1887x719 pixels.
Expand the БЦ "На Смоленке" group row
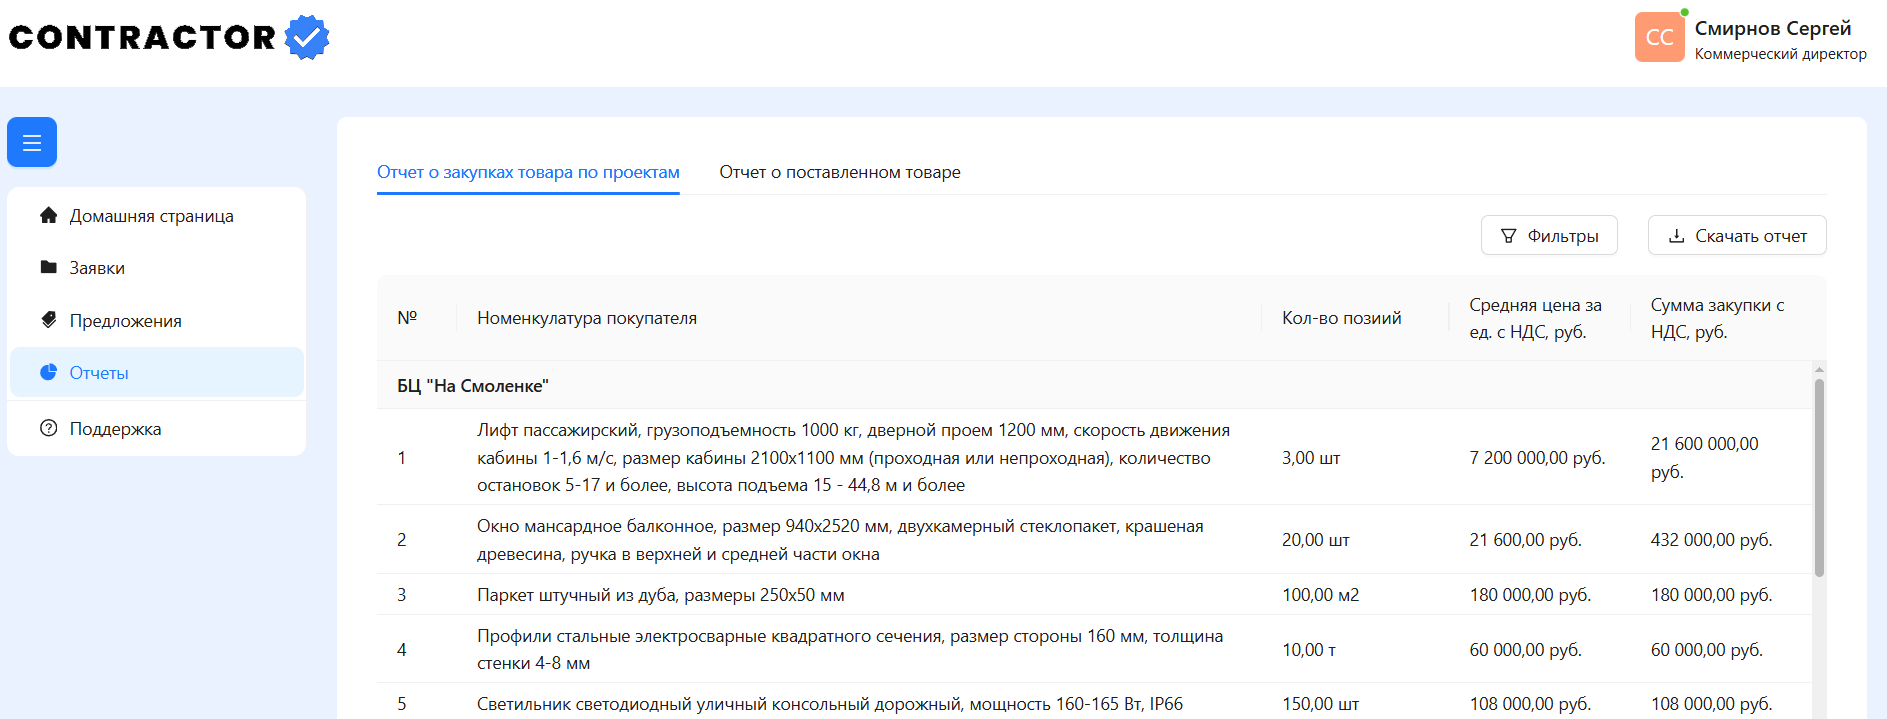[473, 386]
